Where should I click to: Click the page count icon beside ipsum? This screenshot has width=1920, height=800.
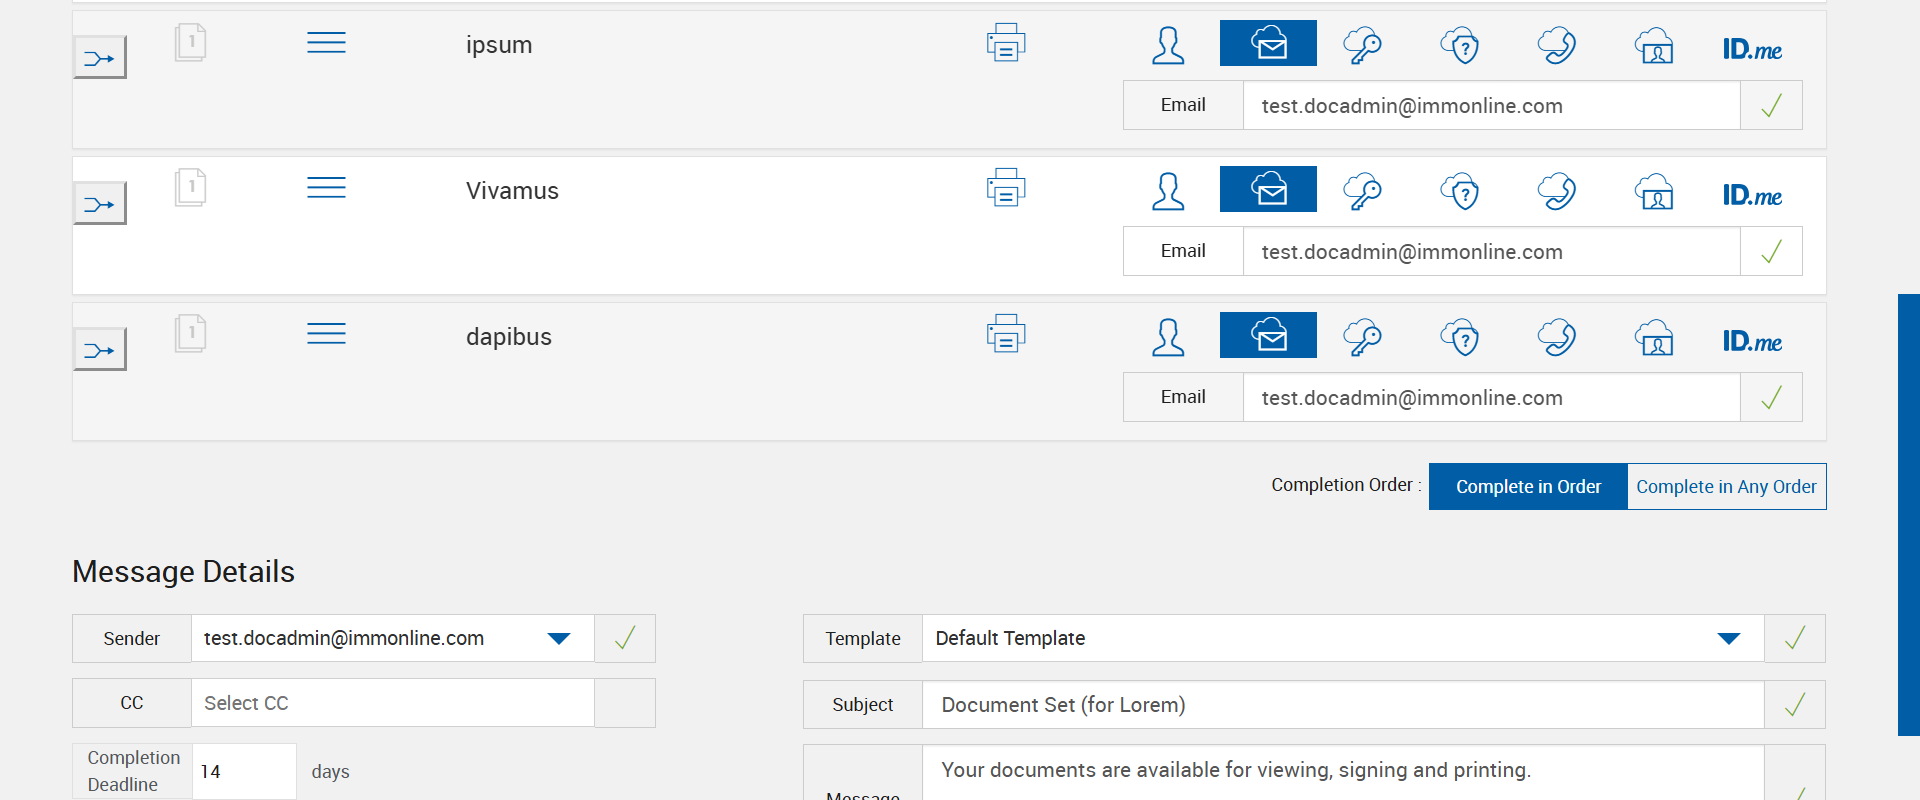tap(190, 43)
